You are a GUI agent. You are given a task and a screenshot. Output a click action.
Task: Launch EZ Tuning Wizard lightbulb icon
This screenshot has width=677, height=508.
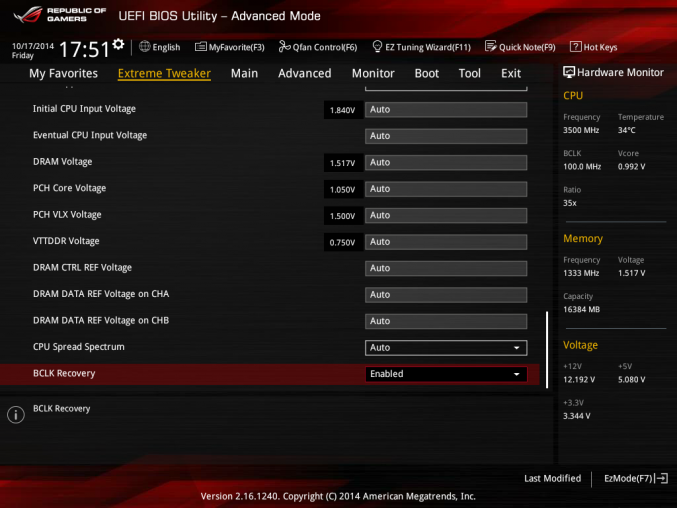click(377, 47)
